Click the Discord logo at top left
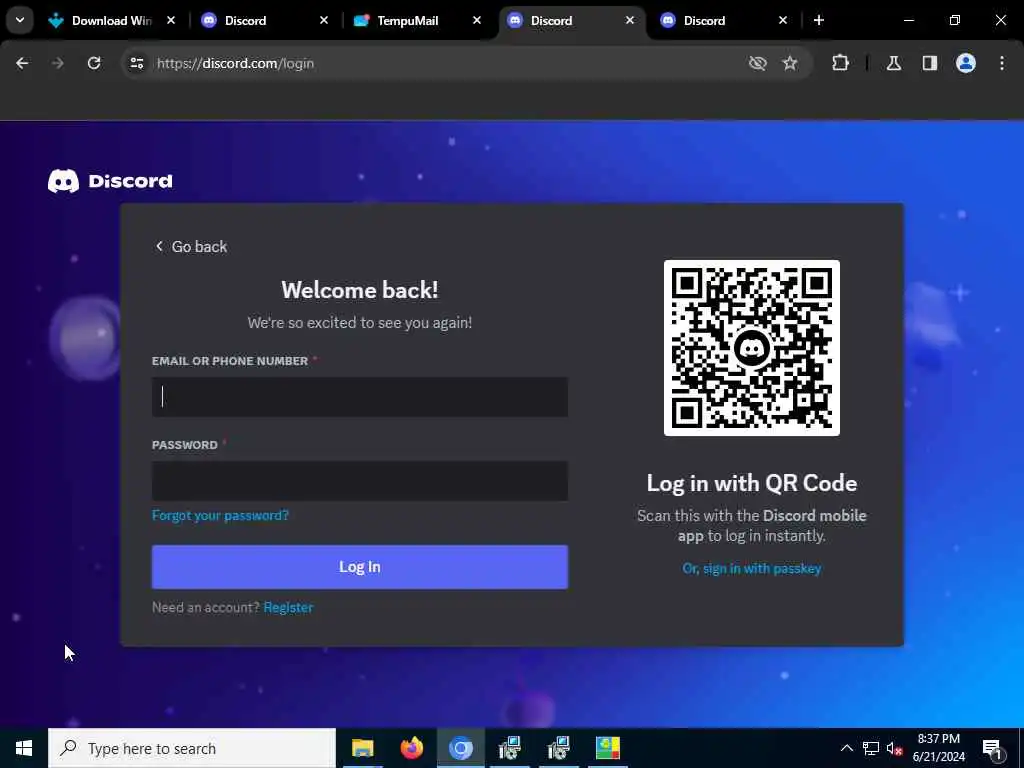This screenshot has width=1024, height=768. click(110, 181)
